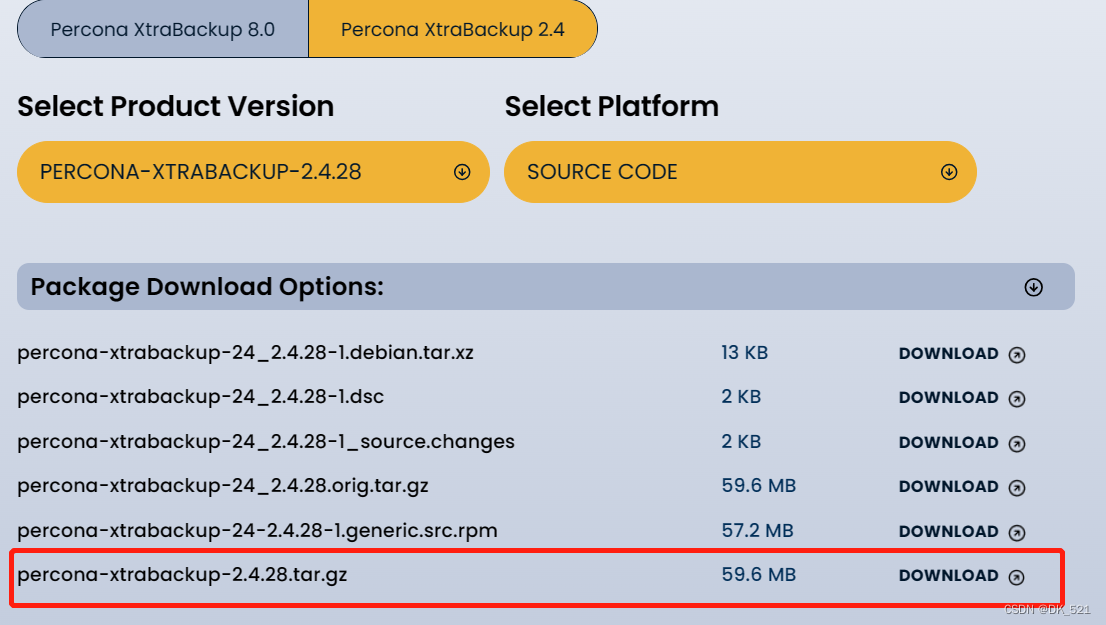Screen dimensions: 1106x625
Task: Click the percona-xtrabackup-24_2.4.28-1.debian.tar.xz filename
Action: (245, 353)
